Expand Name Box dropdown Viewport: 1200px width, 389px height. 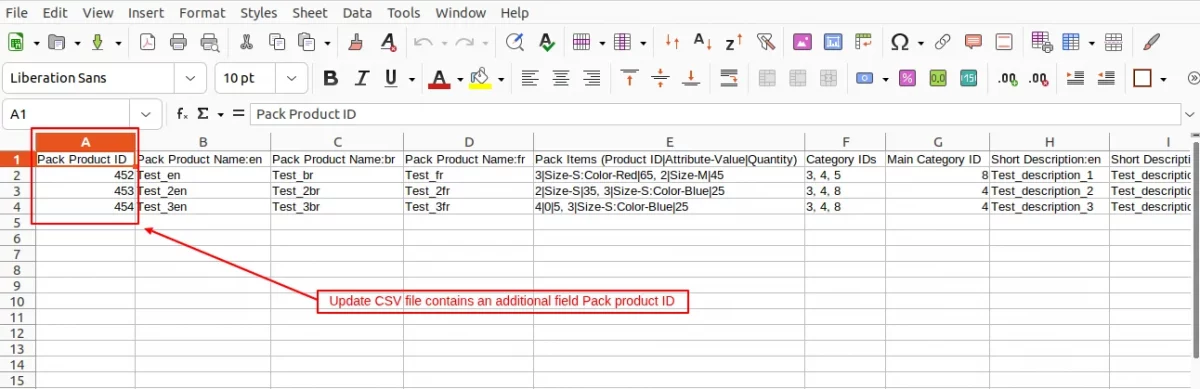coord(147,114)
